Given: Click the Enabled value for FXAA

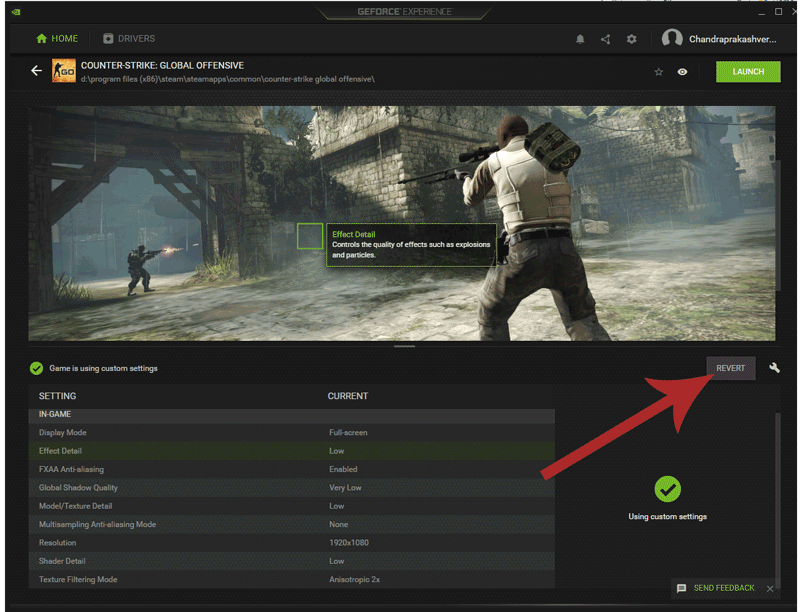Looking at the screenshot, I should [x=343, y=469].
